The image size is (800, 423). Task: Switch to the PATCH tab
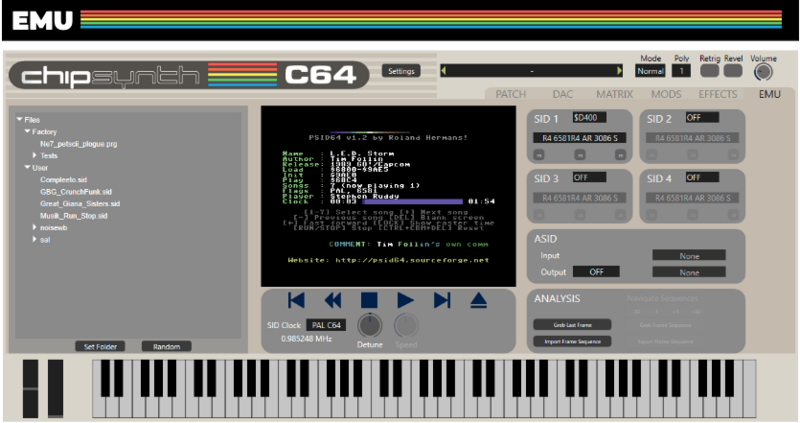coord(511,94)
